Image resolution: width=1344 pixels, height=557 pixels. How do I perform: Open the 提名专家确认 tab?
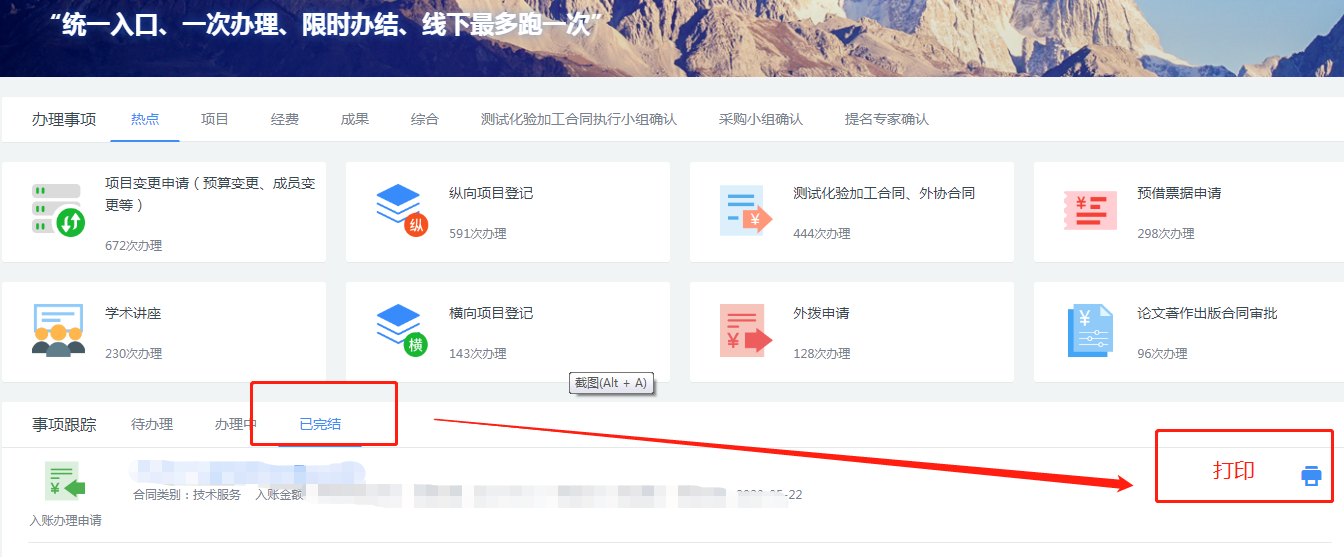887,119
